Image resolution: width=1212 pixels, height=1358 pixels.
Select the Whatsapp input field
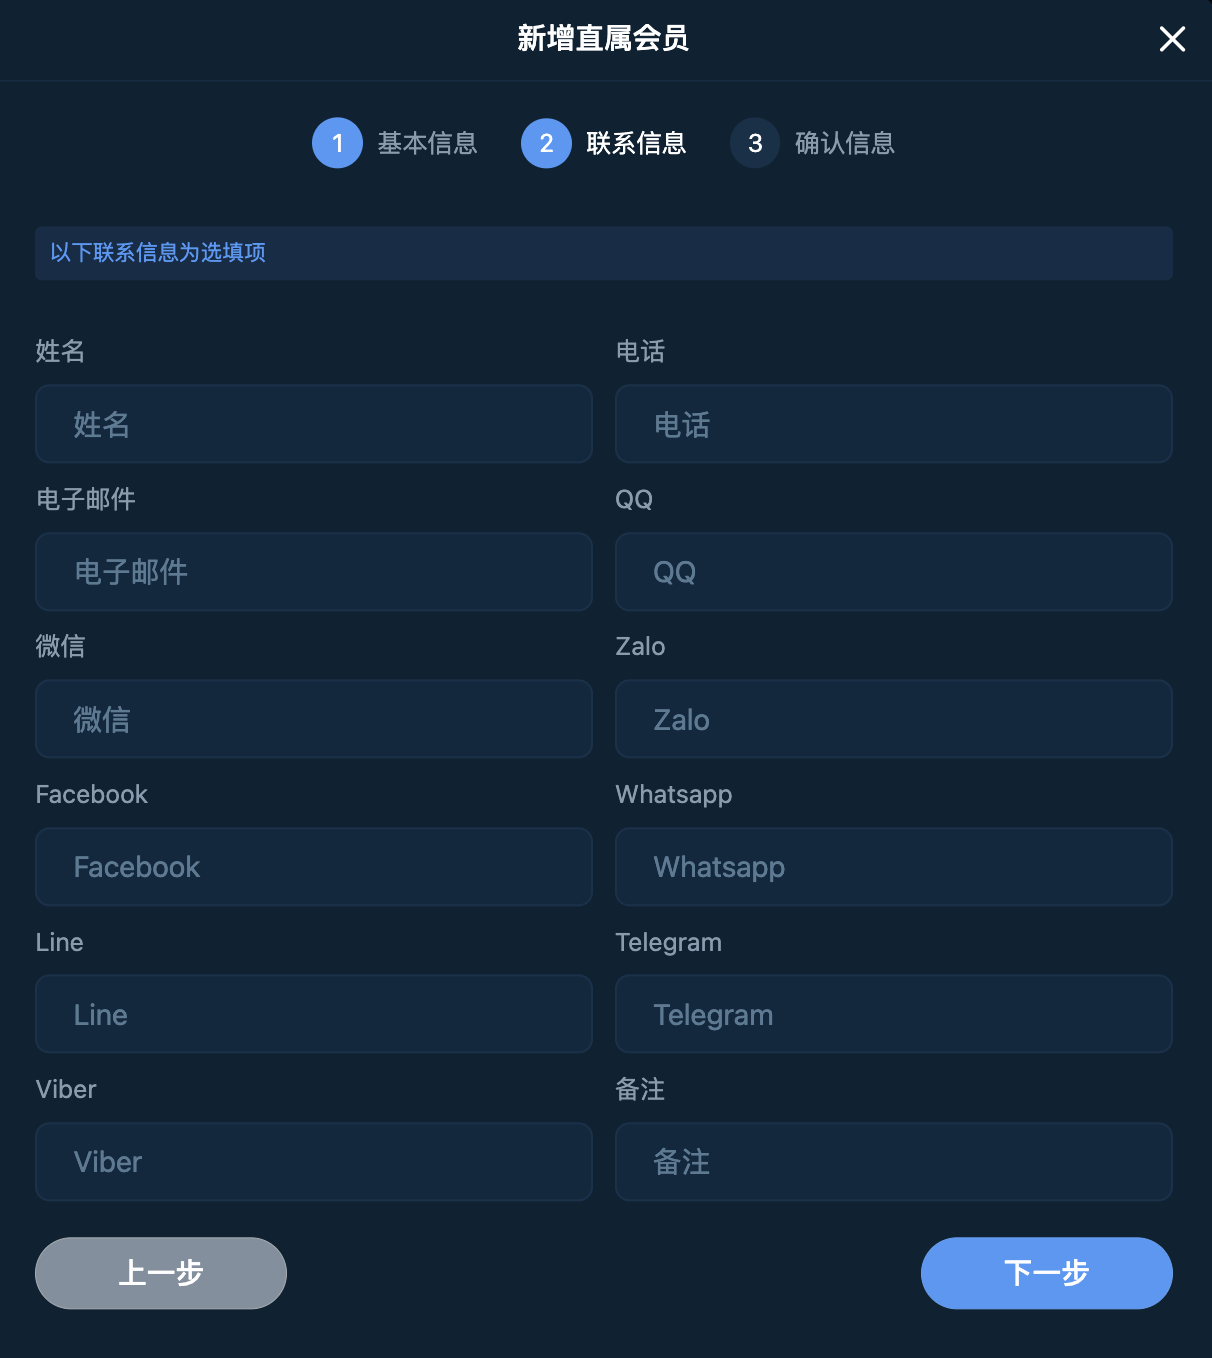pyautogui.click(x=894, y=867)
